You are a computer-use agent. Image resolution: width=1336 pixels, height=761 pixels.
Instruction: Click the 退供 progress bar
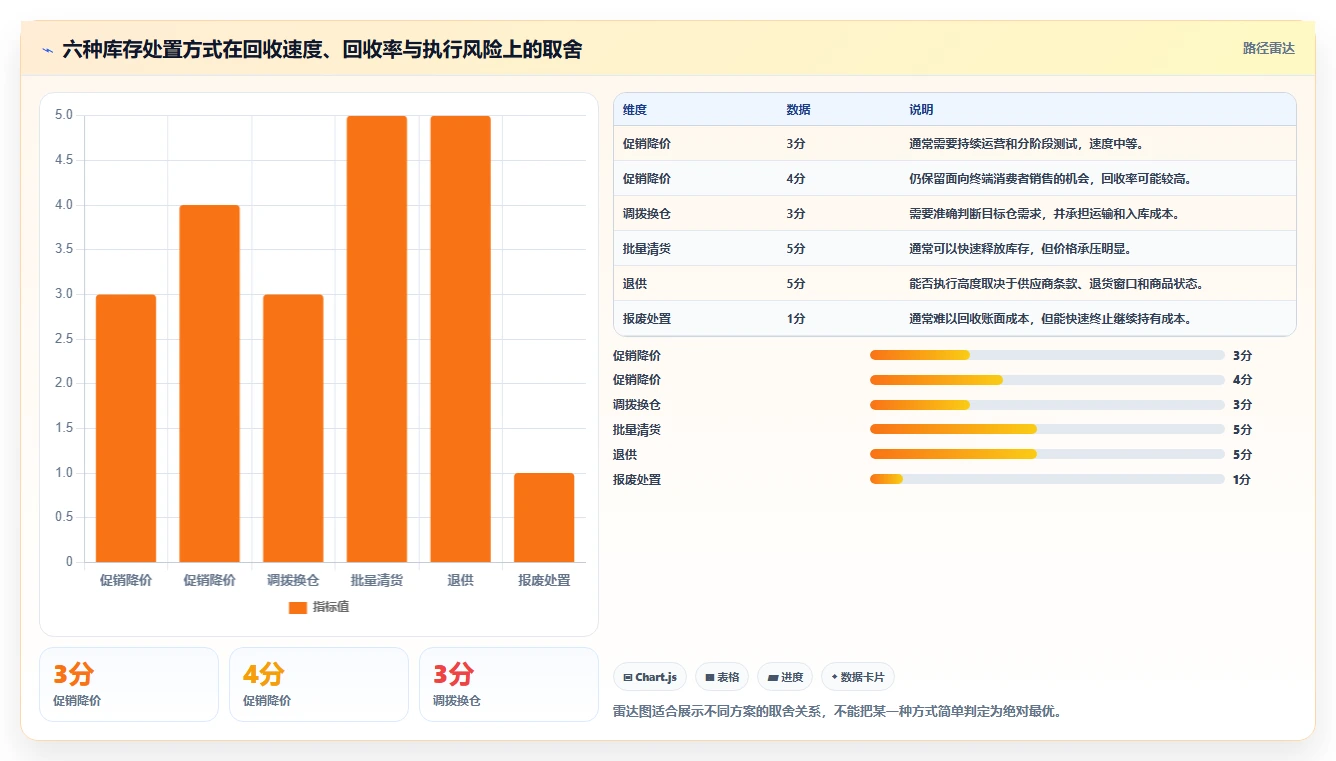coord(1047,455)
